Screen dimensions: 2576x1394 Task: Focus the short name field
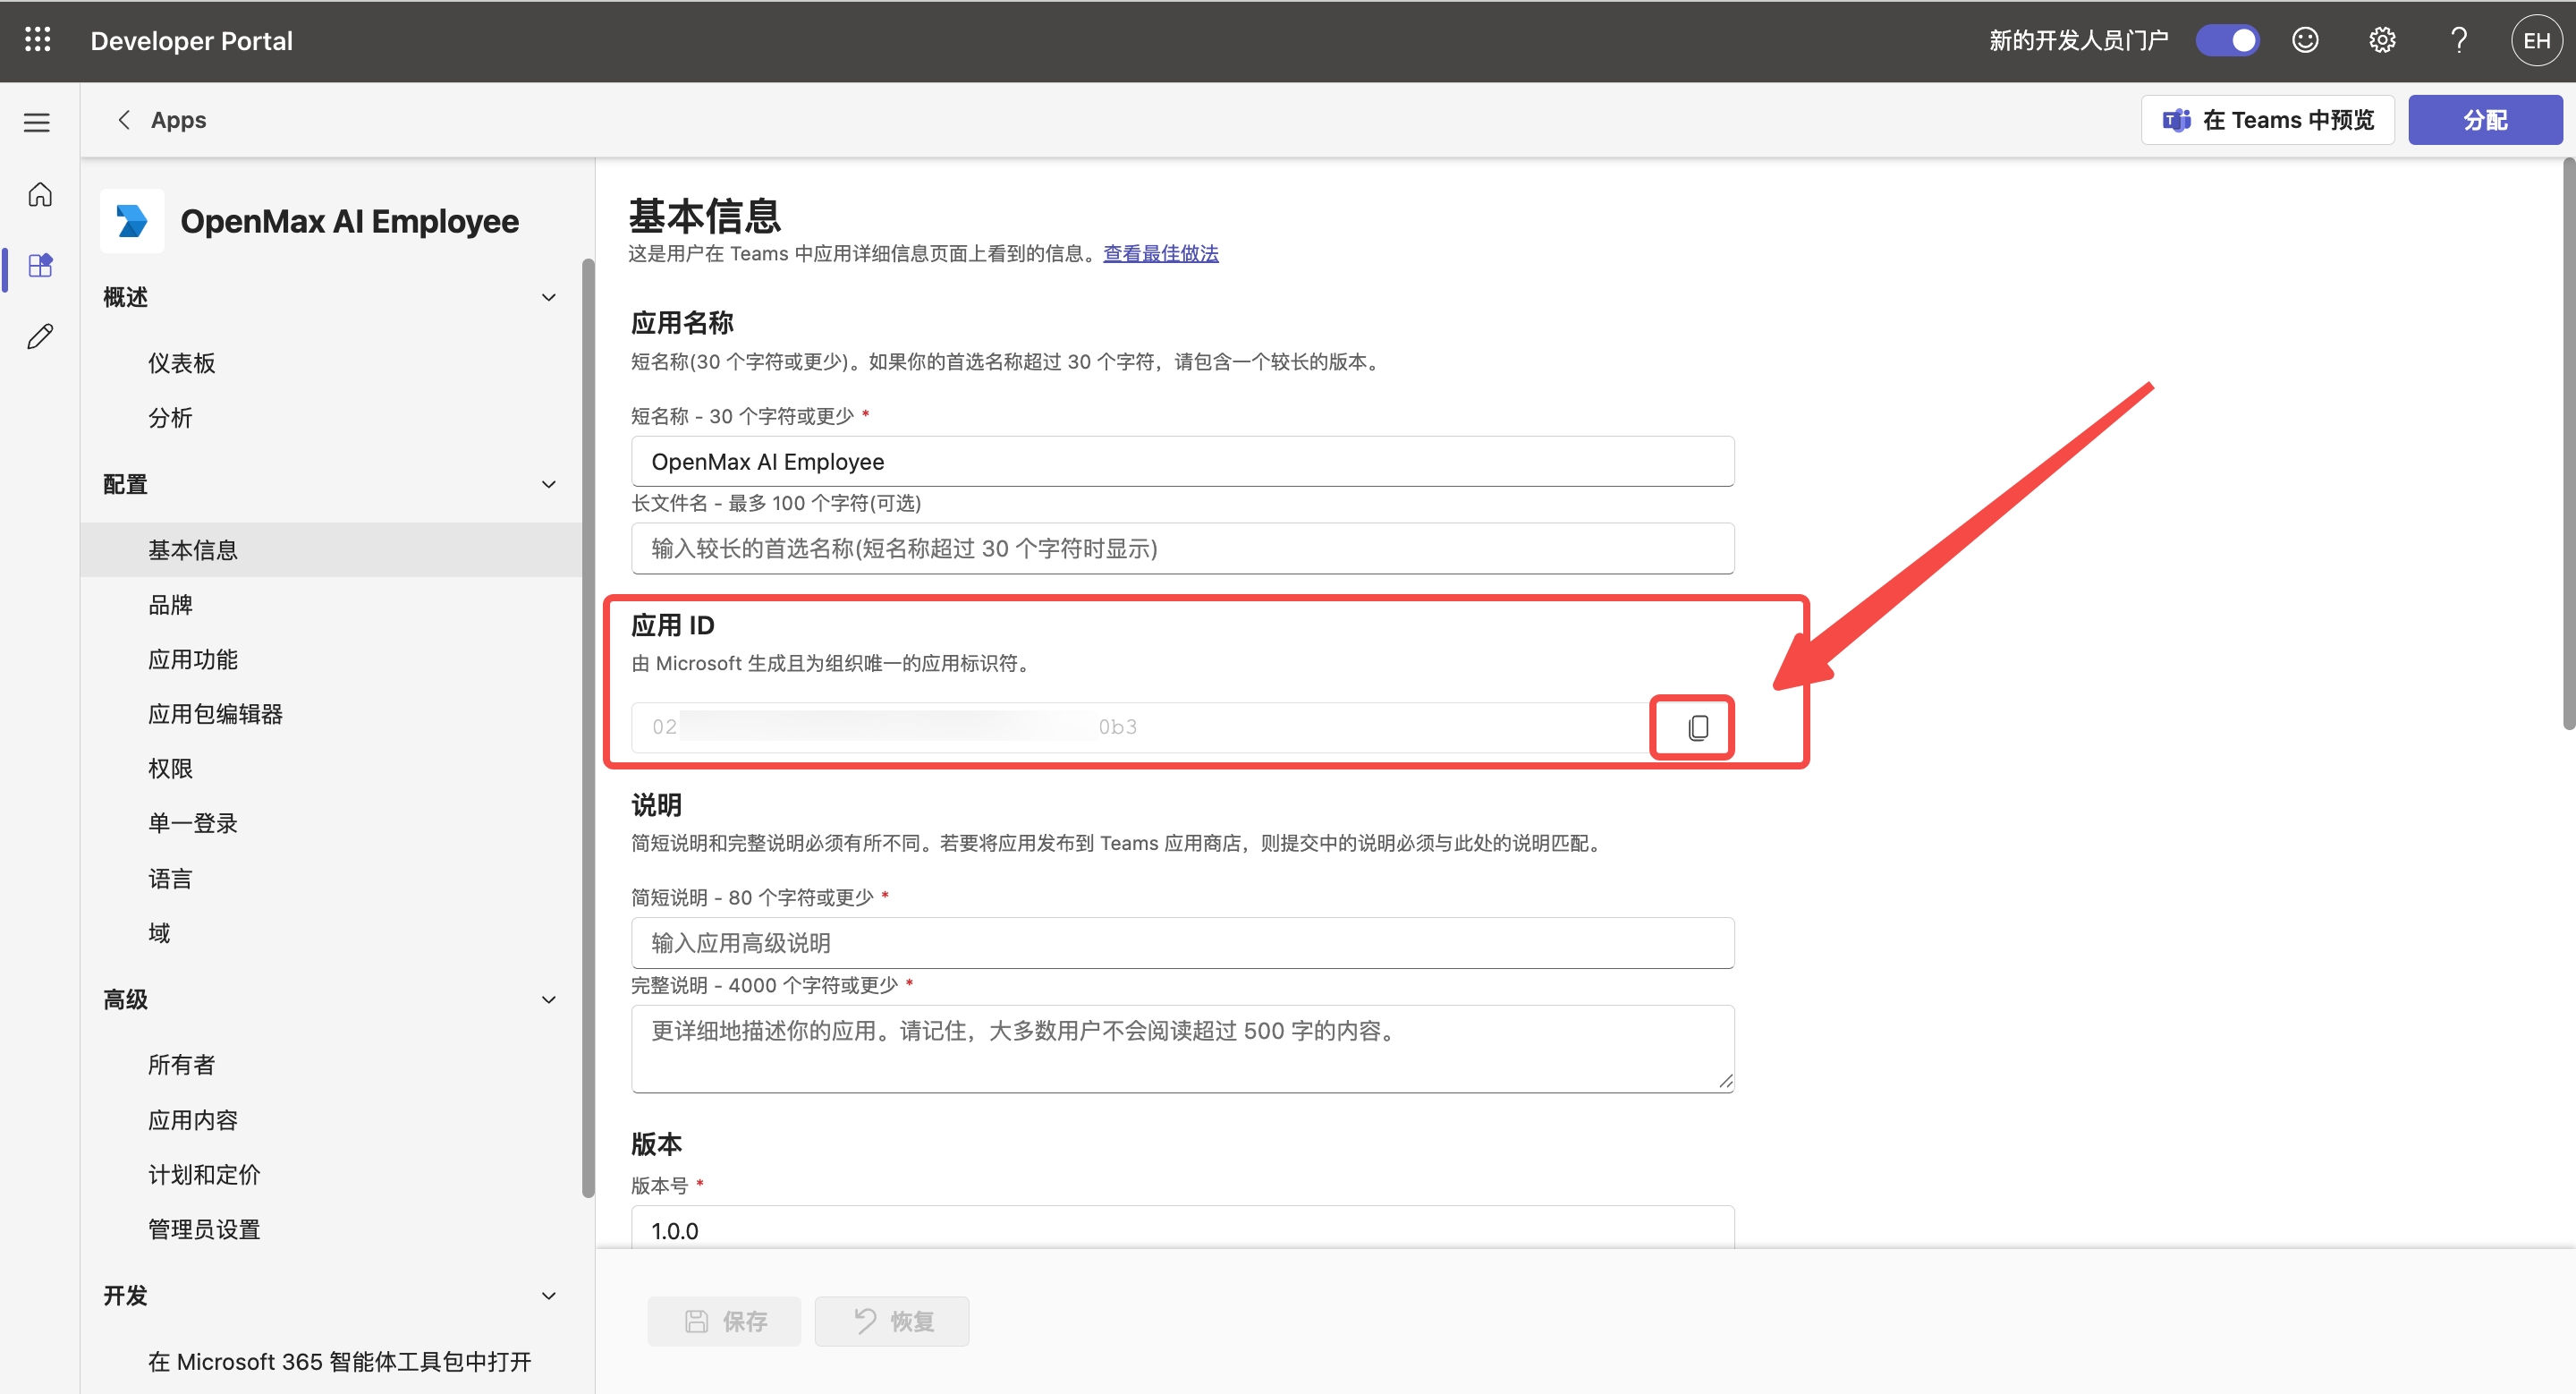coord(1182,462)
